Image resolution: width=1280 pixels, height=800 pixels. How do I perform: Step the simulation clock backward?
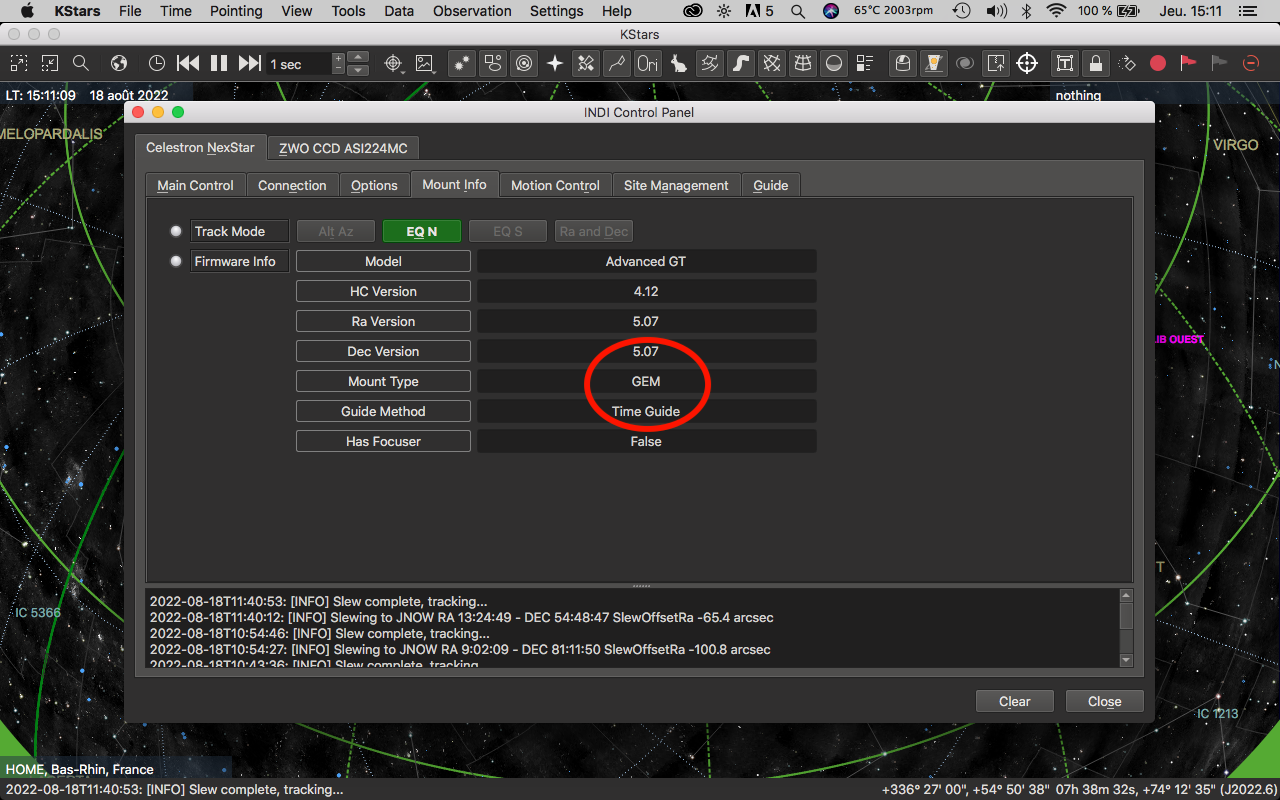click(188, 63)
